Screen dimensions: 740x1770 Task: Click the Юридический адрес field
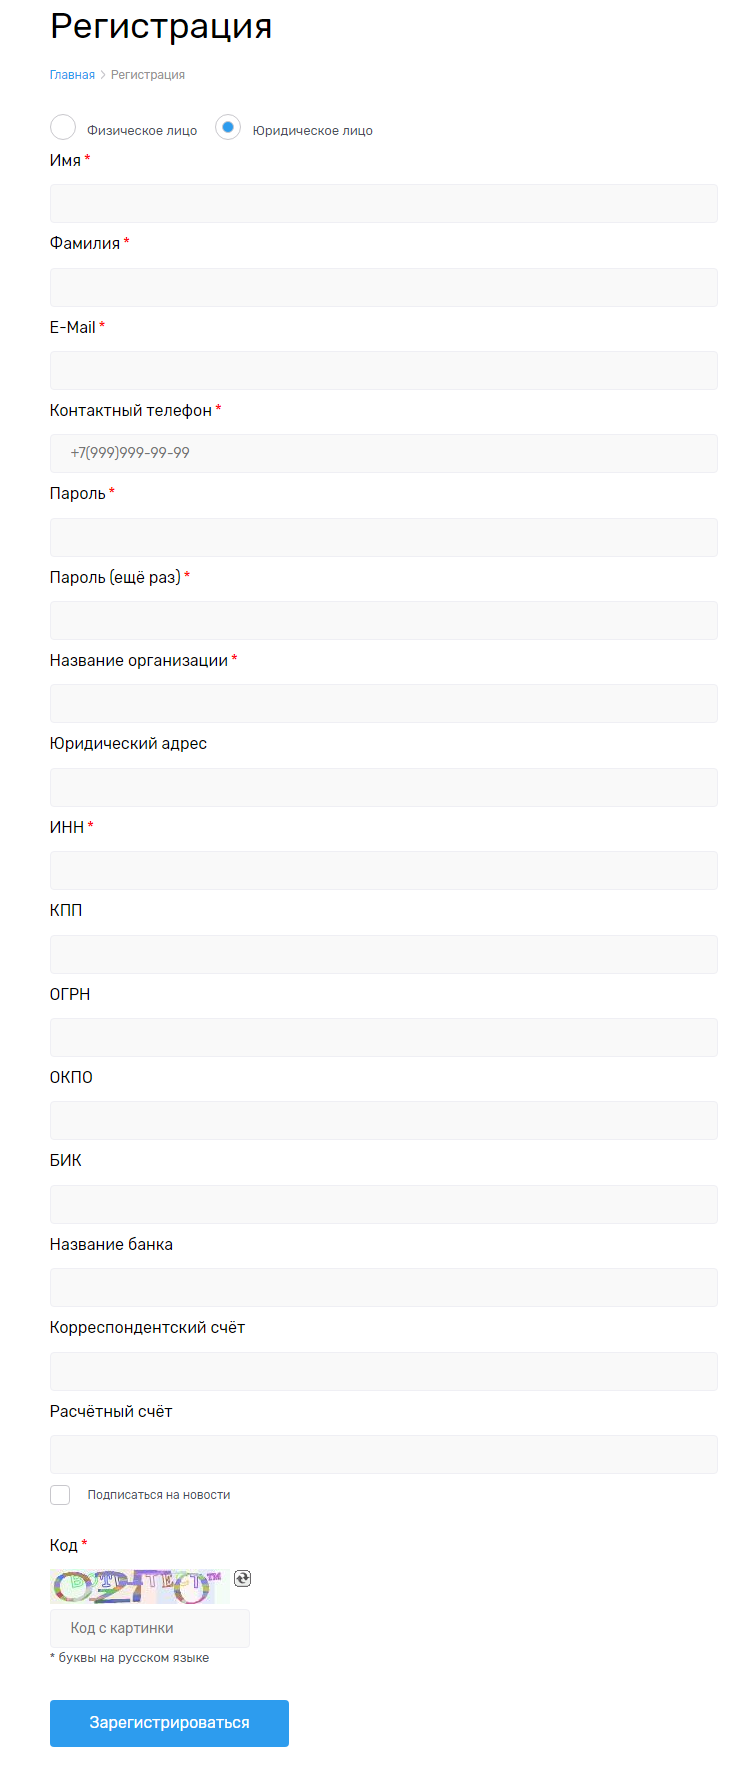384,787
